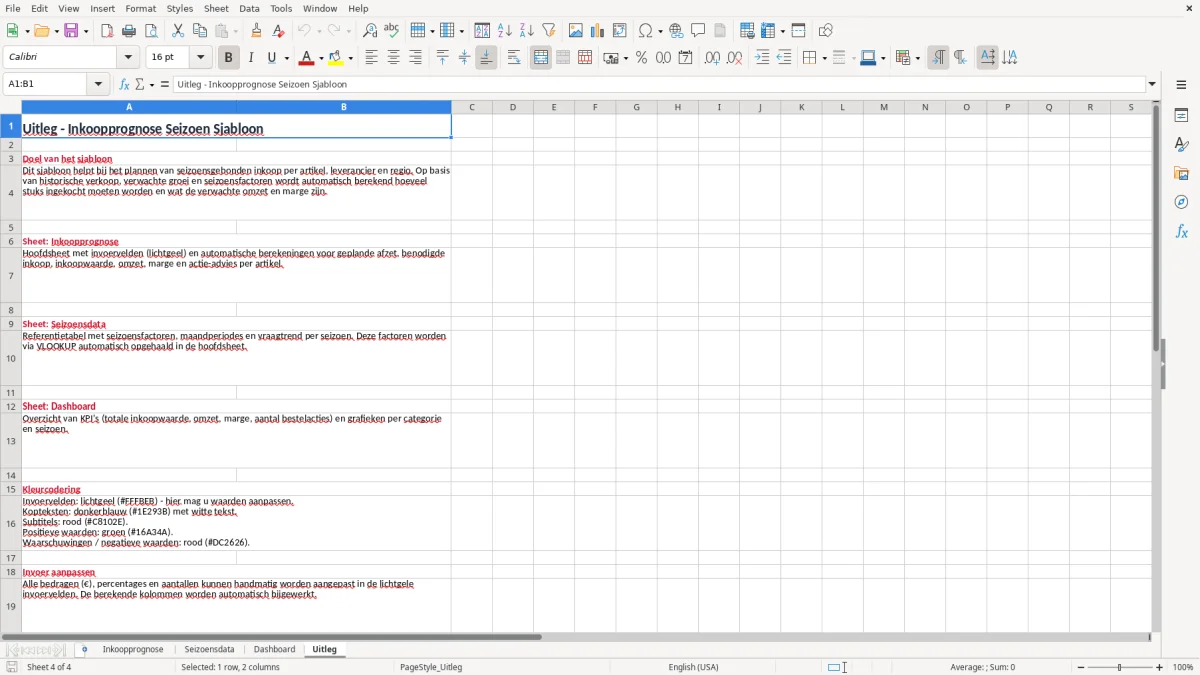Click the AutoFilter funnel icon
Image resolution: width=1200 pixels, height=675 pixels.
tap(549, 31)
